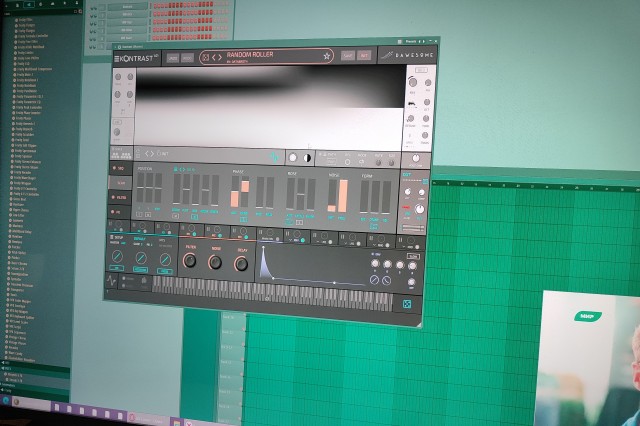Click the waveform icon left of the keyboard
Screen dimensions: 640x426
[111, 280]
